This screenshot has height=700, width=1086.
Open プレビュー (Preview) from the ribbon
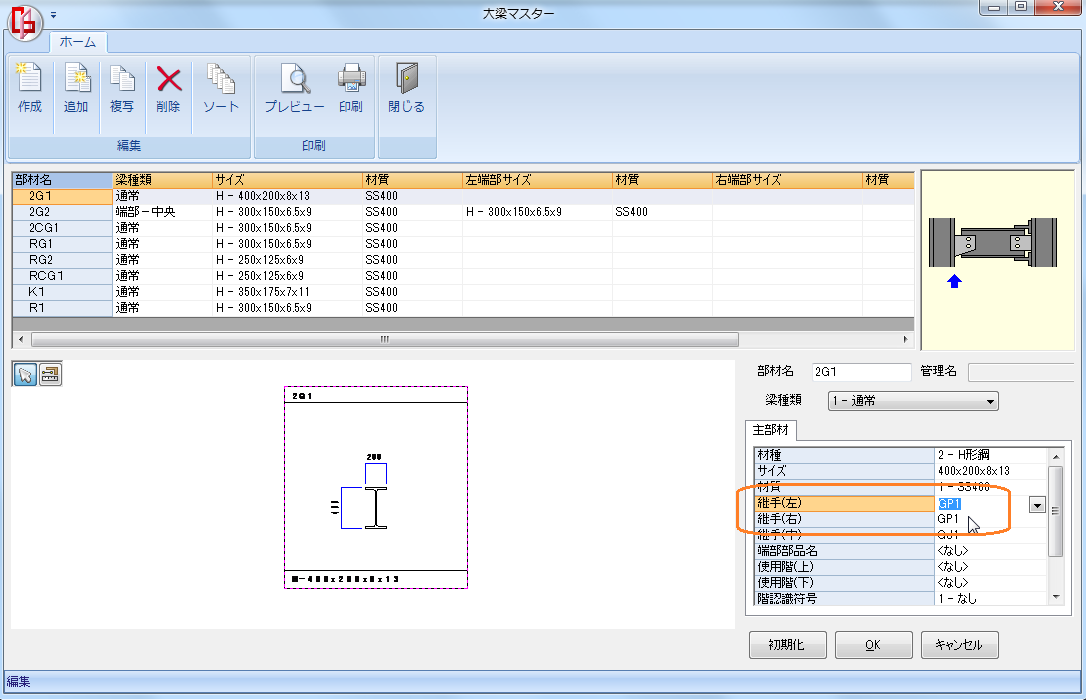(294, 88)
